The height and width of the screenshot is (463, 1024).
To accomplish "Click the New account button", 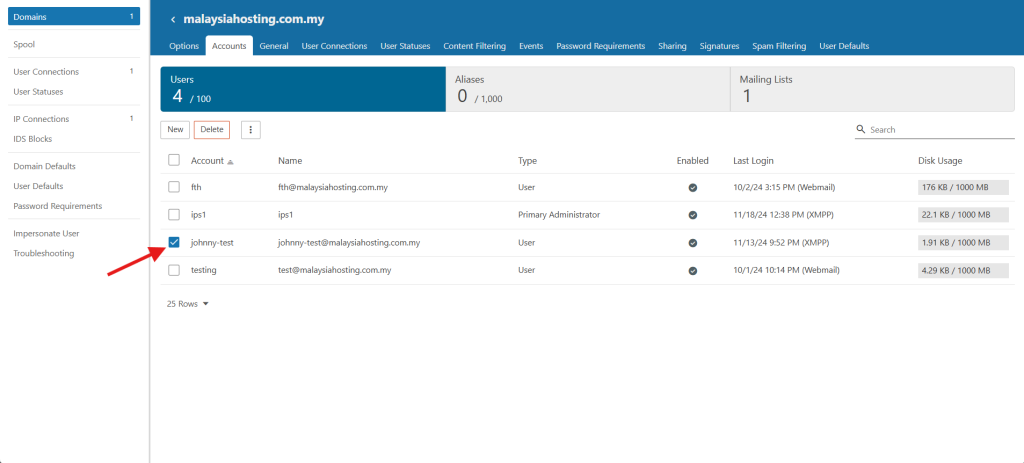I will tap(175, 130).
